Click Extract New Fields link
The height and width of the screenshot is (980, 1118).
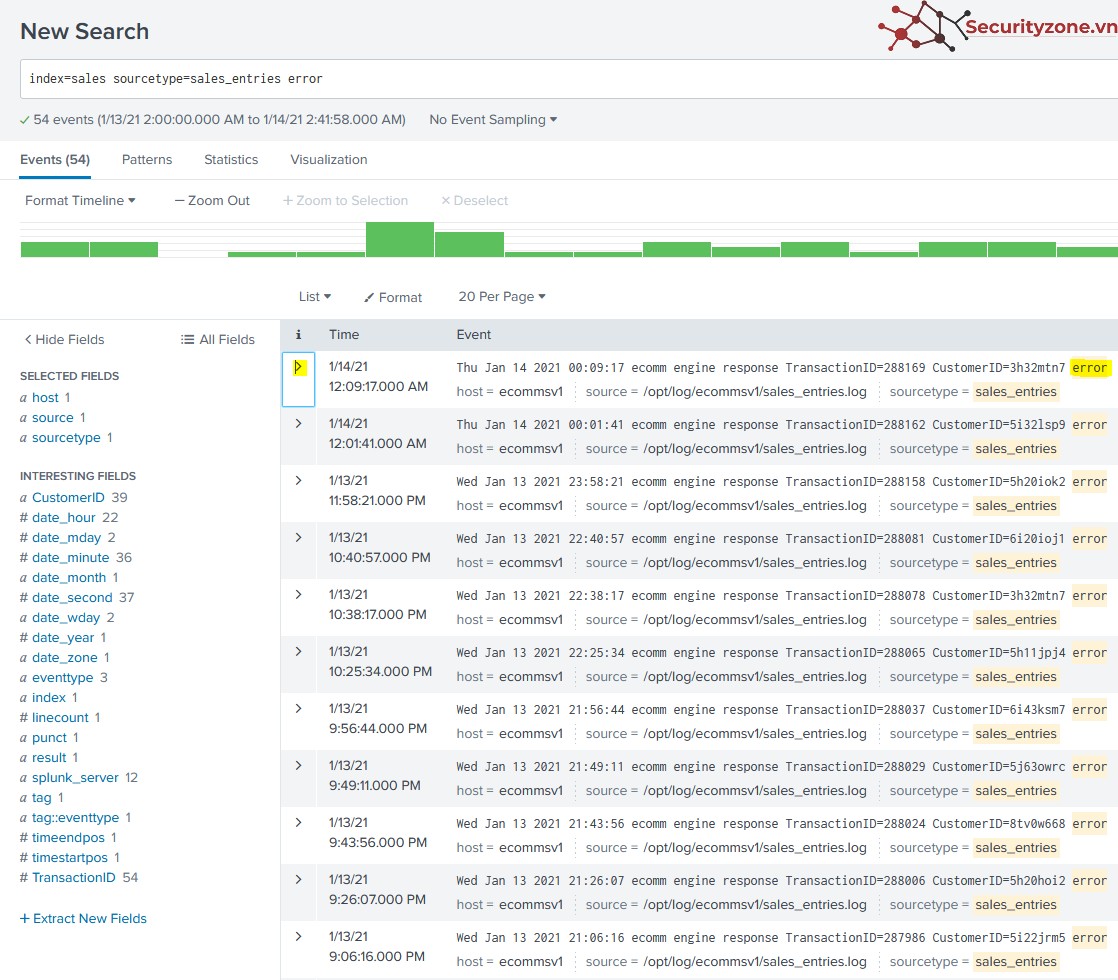[83, 919]
